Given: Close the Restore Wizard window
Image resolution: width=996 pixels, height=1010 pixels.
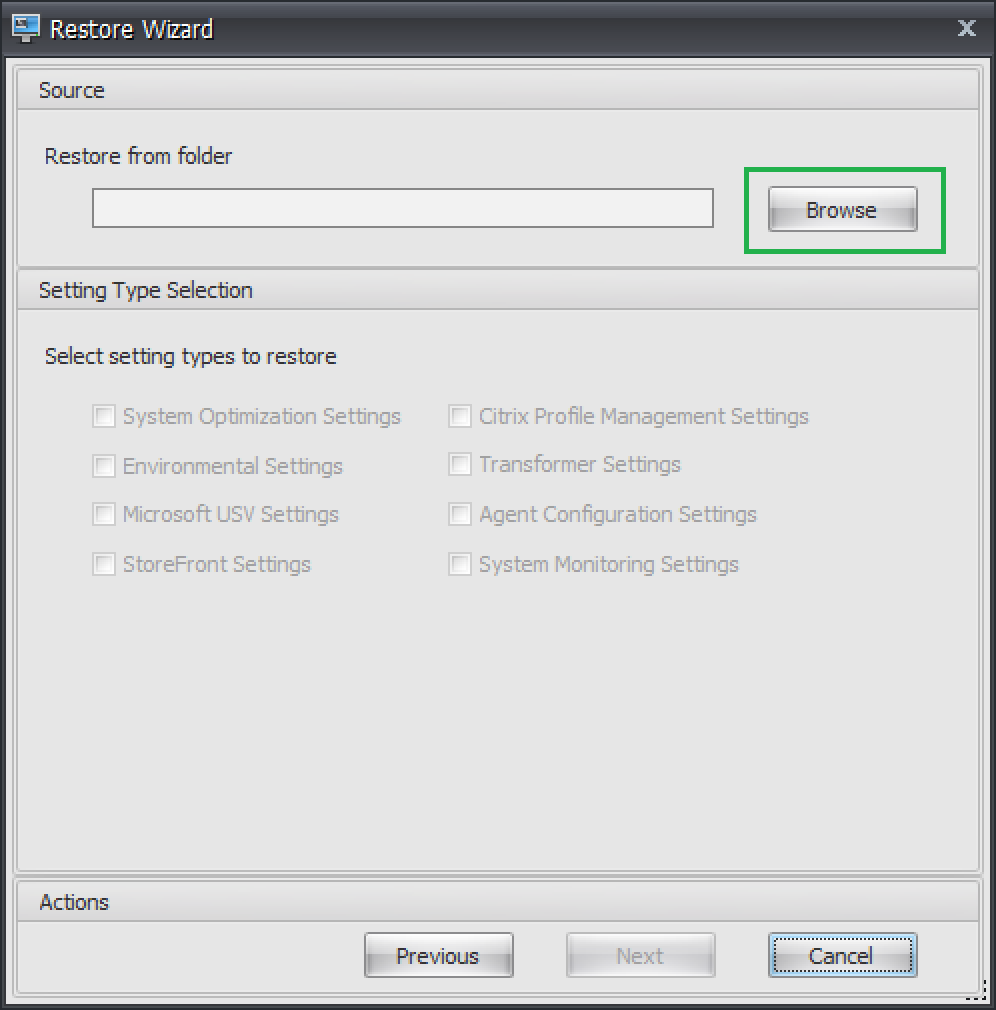Looking at the screenshot, I should [966, 28].
